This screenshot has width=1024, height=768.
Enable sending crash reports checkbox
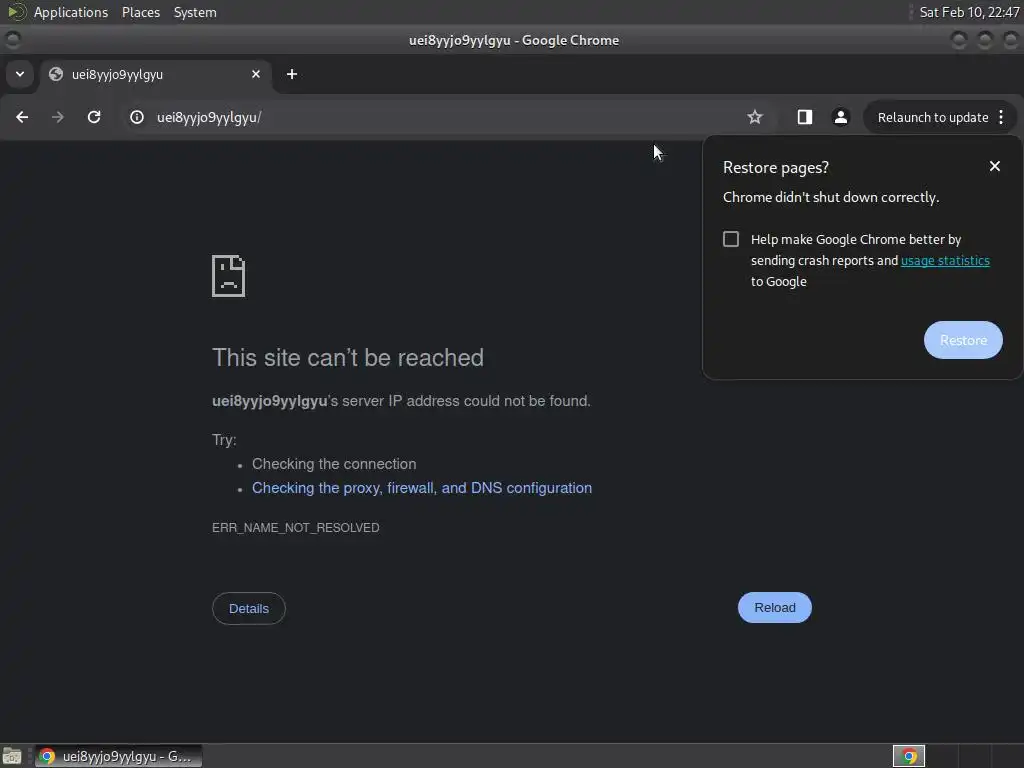point(731,239)
